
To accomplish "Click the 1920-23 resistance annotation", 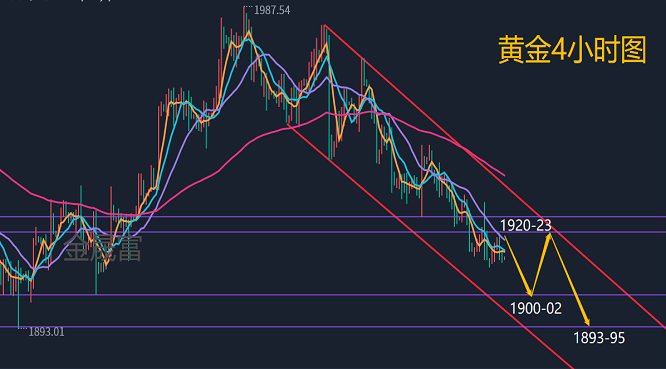I will point(525,225).
